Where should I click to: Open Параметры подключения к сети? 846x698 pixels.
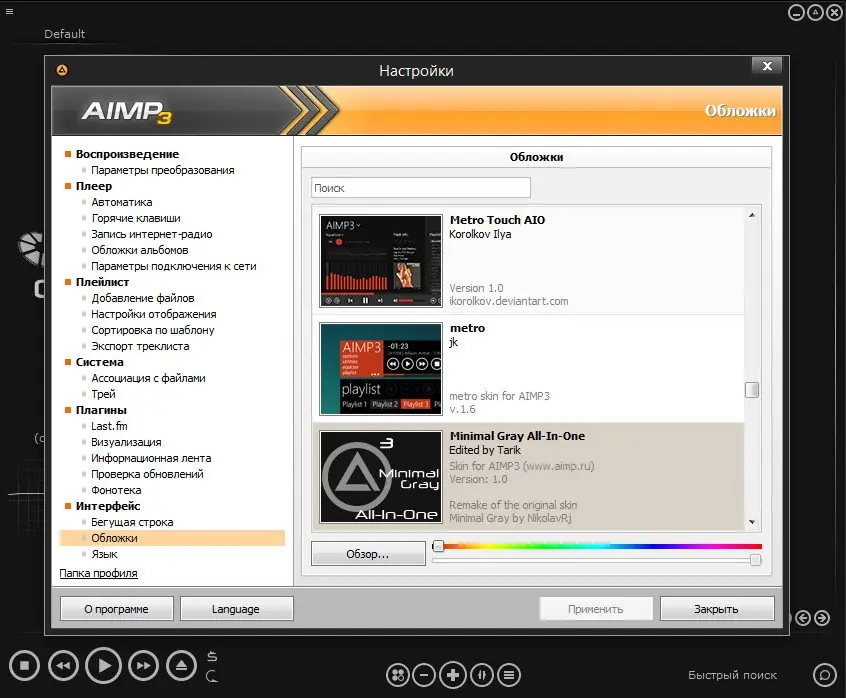click(x=174, y=266)
